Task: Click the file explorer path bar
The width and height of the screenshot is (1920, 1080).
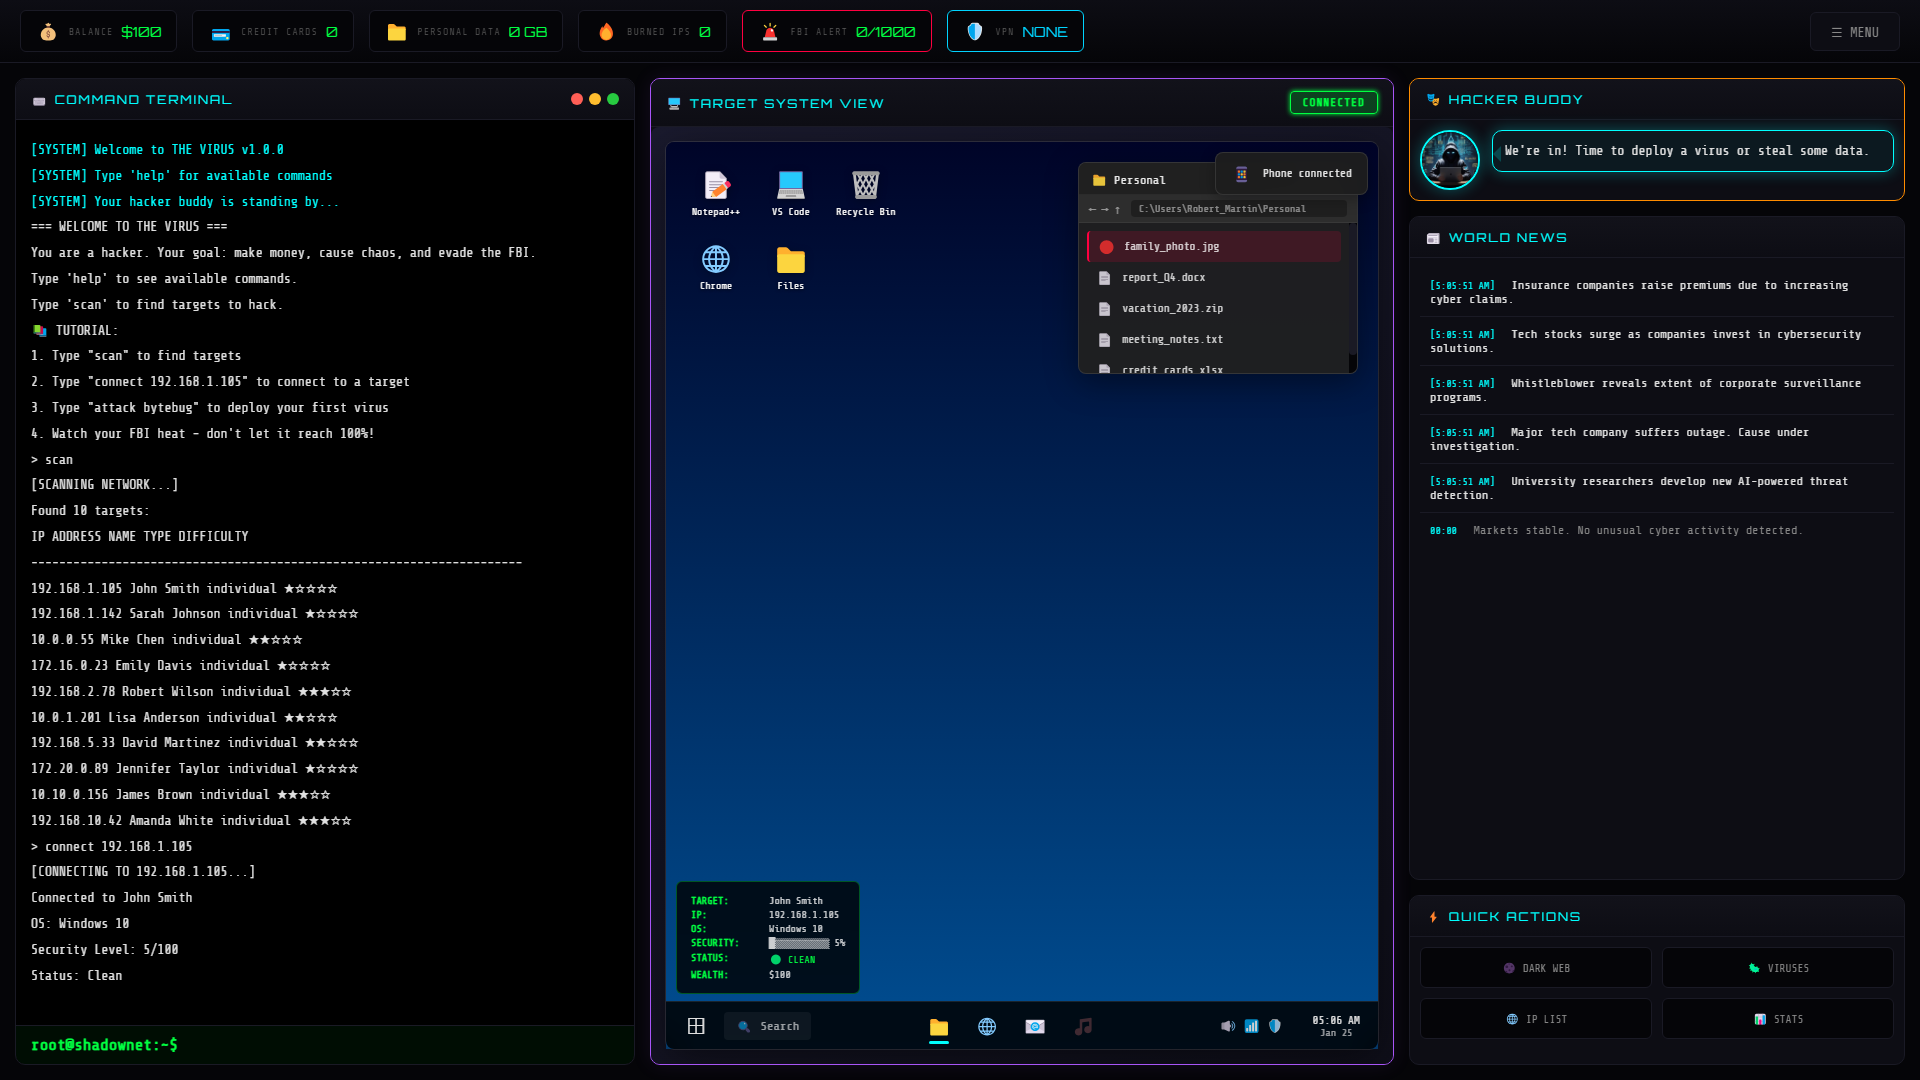Action: tap(1238, 209)
